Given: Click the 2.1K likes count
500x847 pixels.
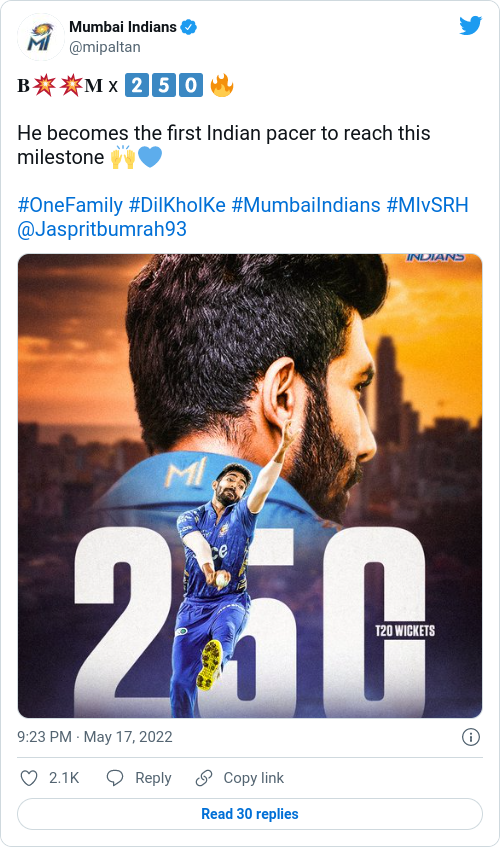Looking at the screenshot, I should click(64, 778).
